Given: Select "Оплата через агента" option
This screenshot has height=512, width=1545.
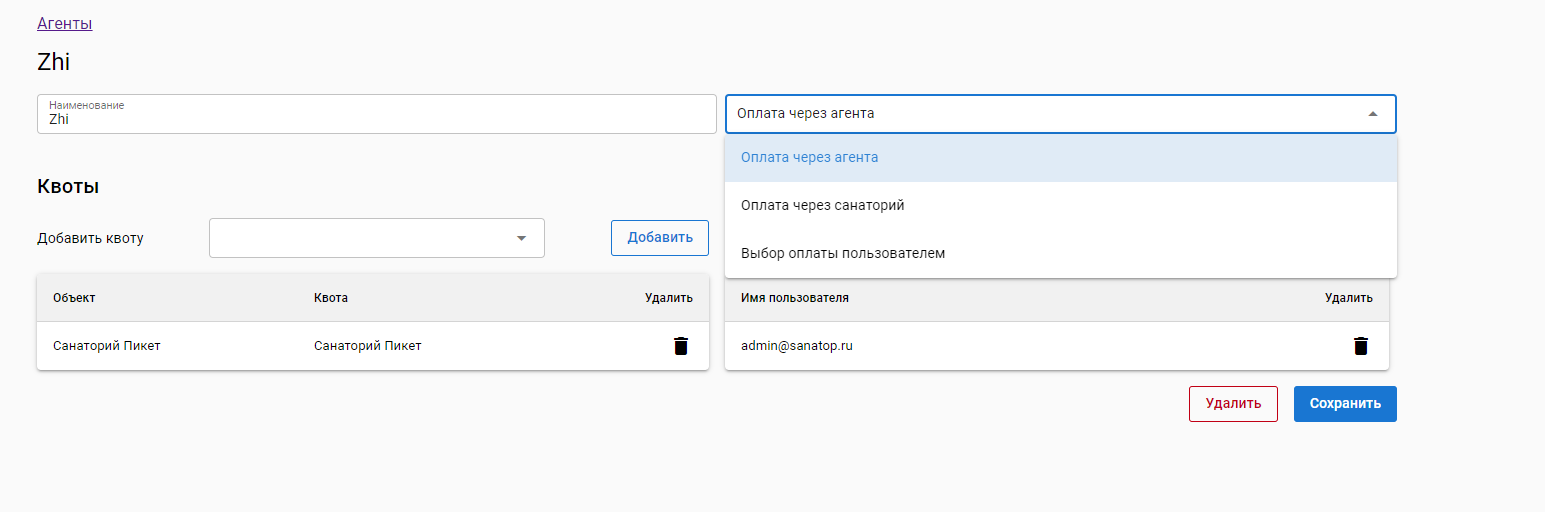Looking at the screenshot, I should (x=809, y=157).
